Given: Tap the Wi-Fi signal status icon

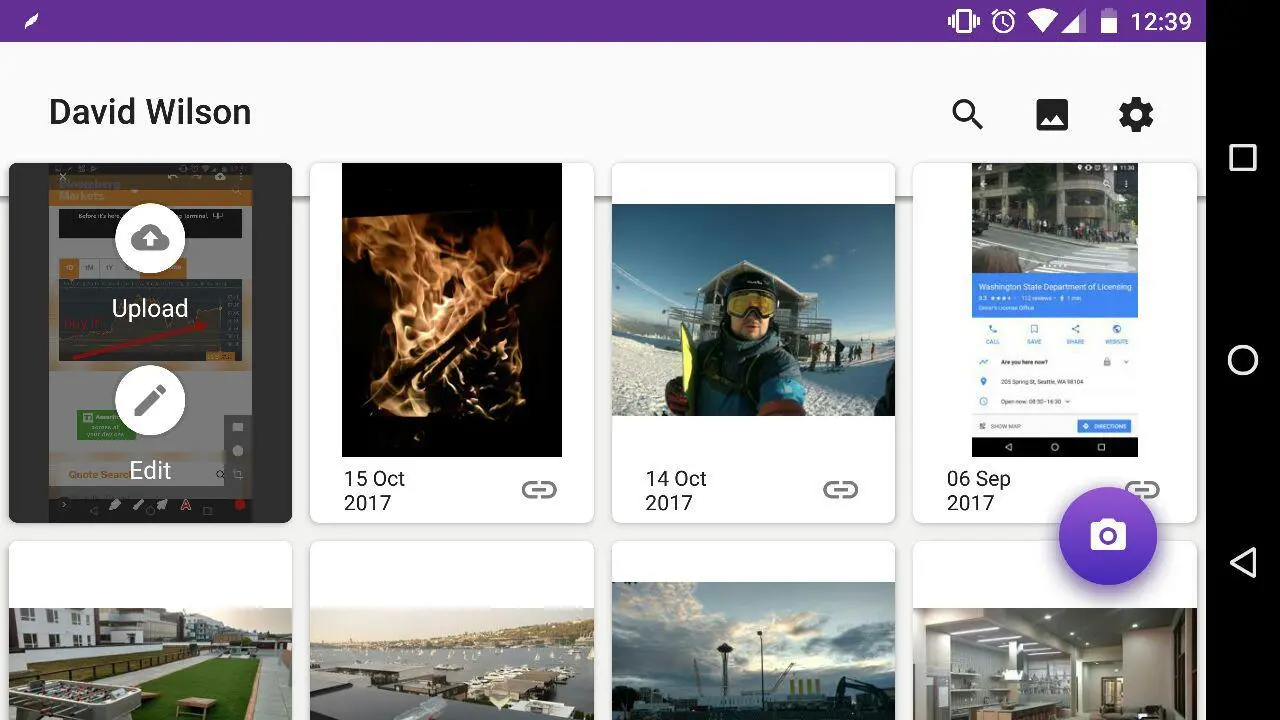Looking at the screenshot, I should (1043, 21).
